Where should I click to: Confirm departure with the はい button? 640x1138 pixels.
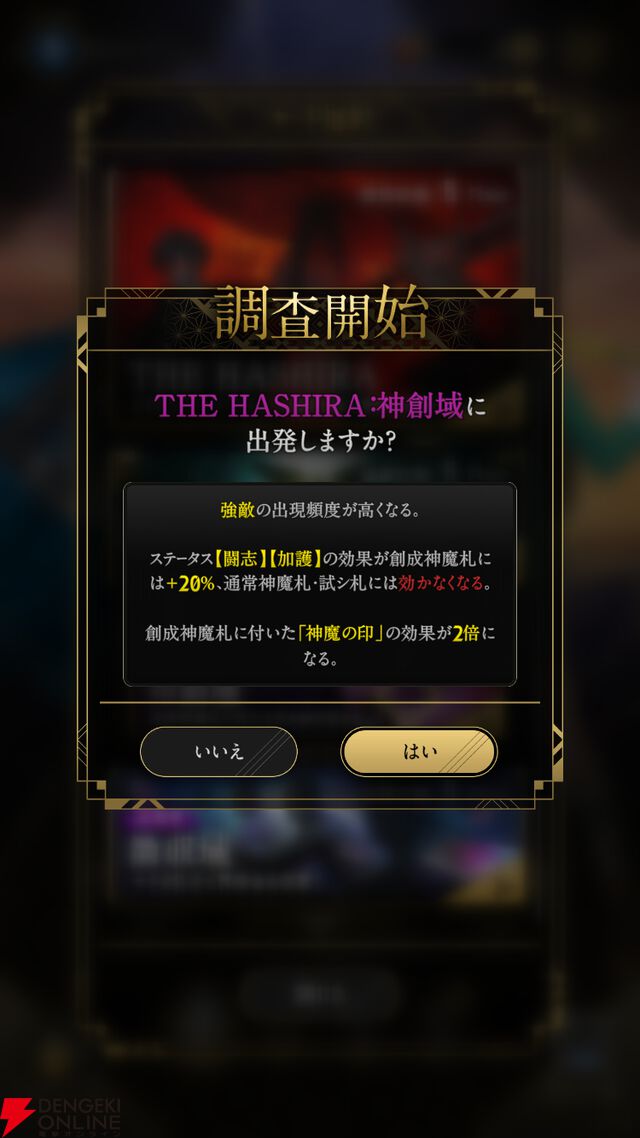coord(419,752)
